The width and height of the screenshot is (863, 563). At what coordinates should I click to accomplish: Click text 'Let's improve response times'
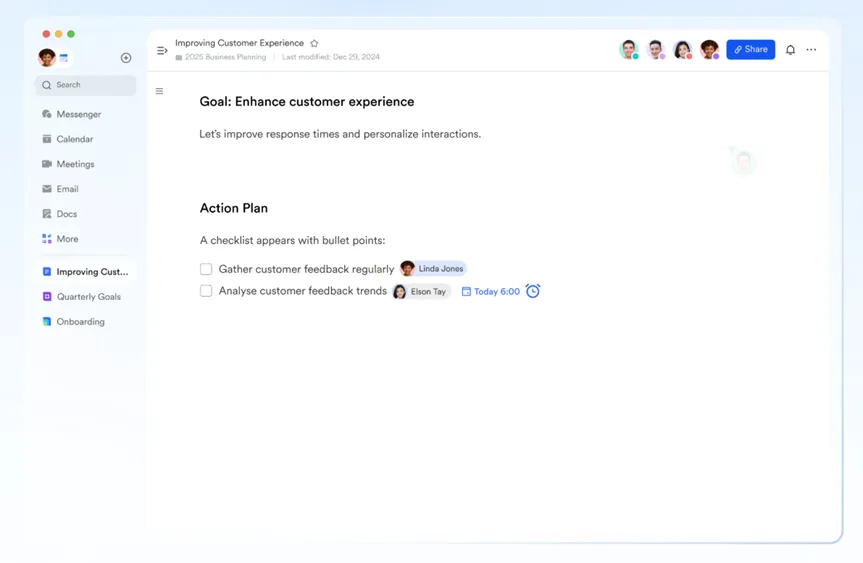pos(269,134)
